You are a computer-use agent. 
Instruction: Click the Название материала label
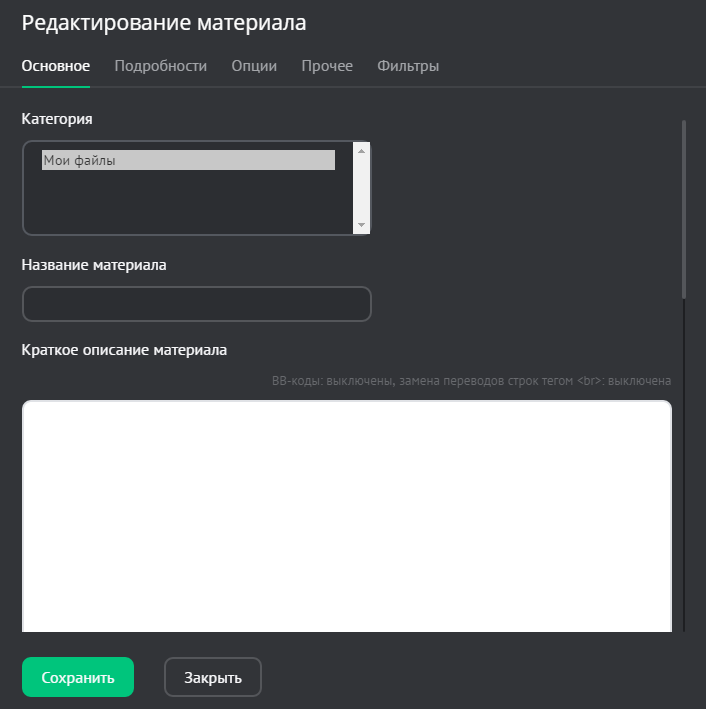(x=94, y=265)
